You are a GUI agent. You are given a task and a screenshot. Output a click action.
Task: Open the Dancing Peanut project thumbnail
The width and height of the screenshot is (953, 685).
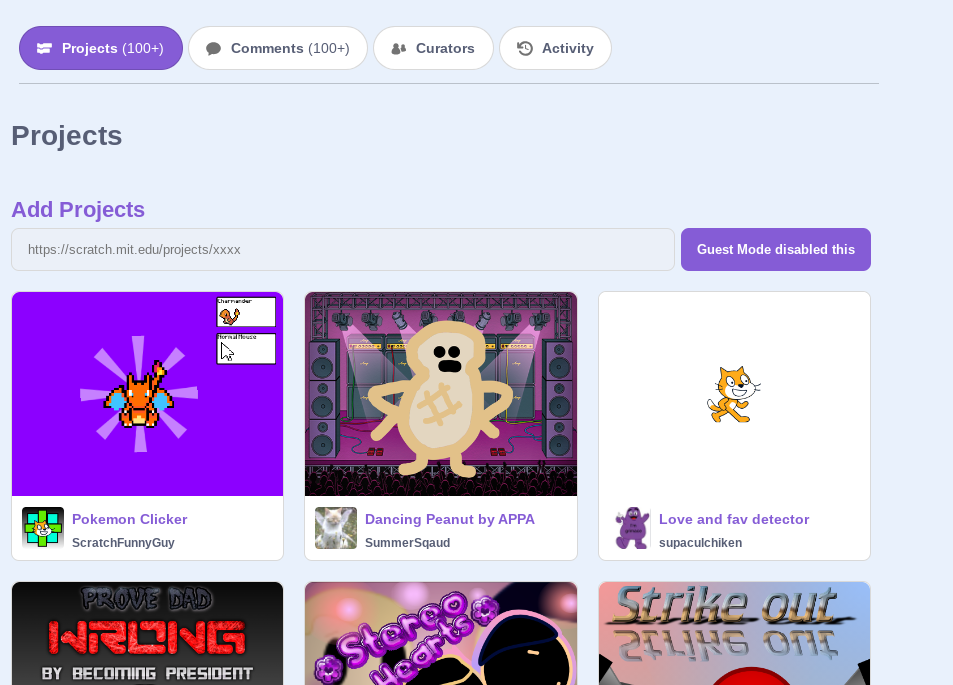pos(441,394)
